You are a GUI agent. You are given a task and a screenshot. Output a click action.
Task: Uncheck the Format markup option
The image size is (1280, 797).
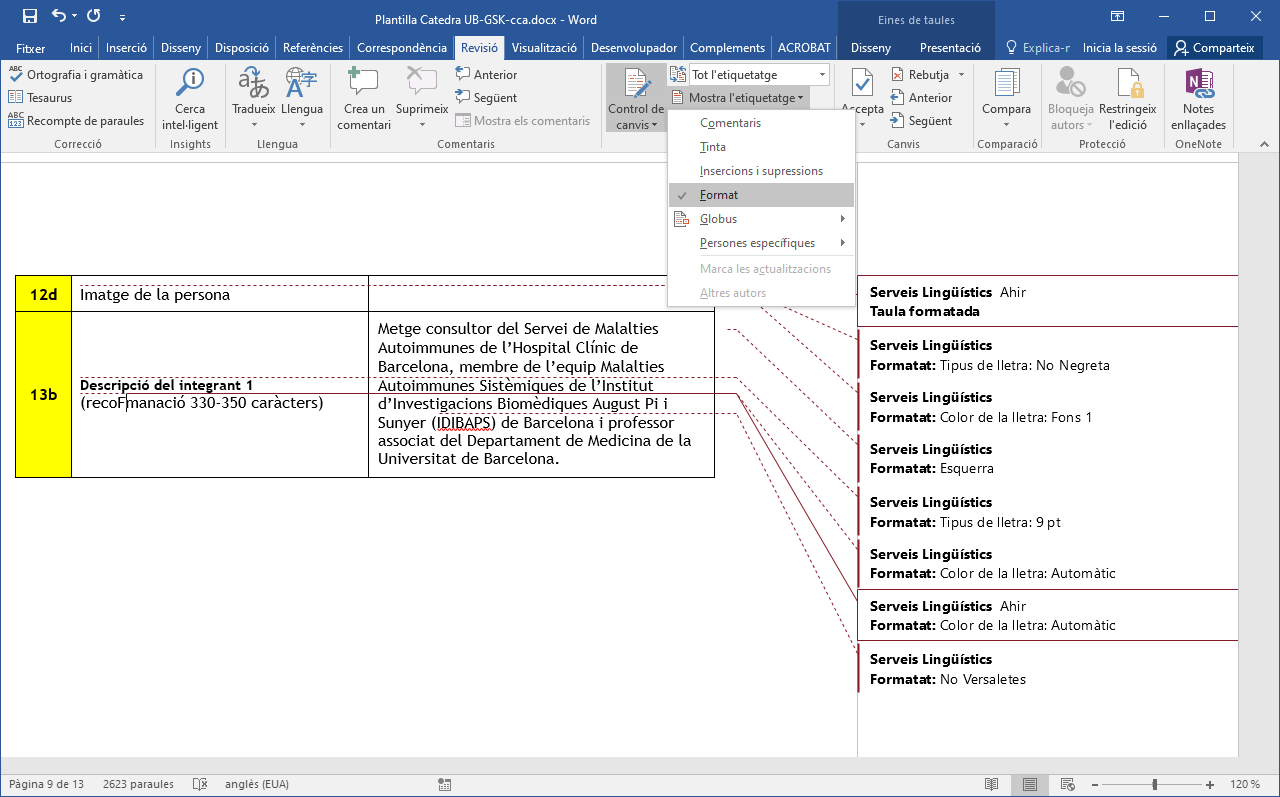(x=719, y=195)
